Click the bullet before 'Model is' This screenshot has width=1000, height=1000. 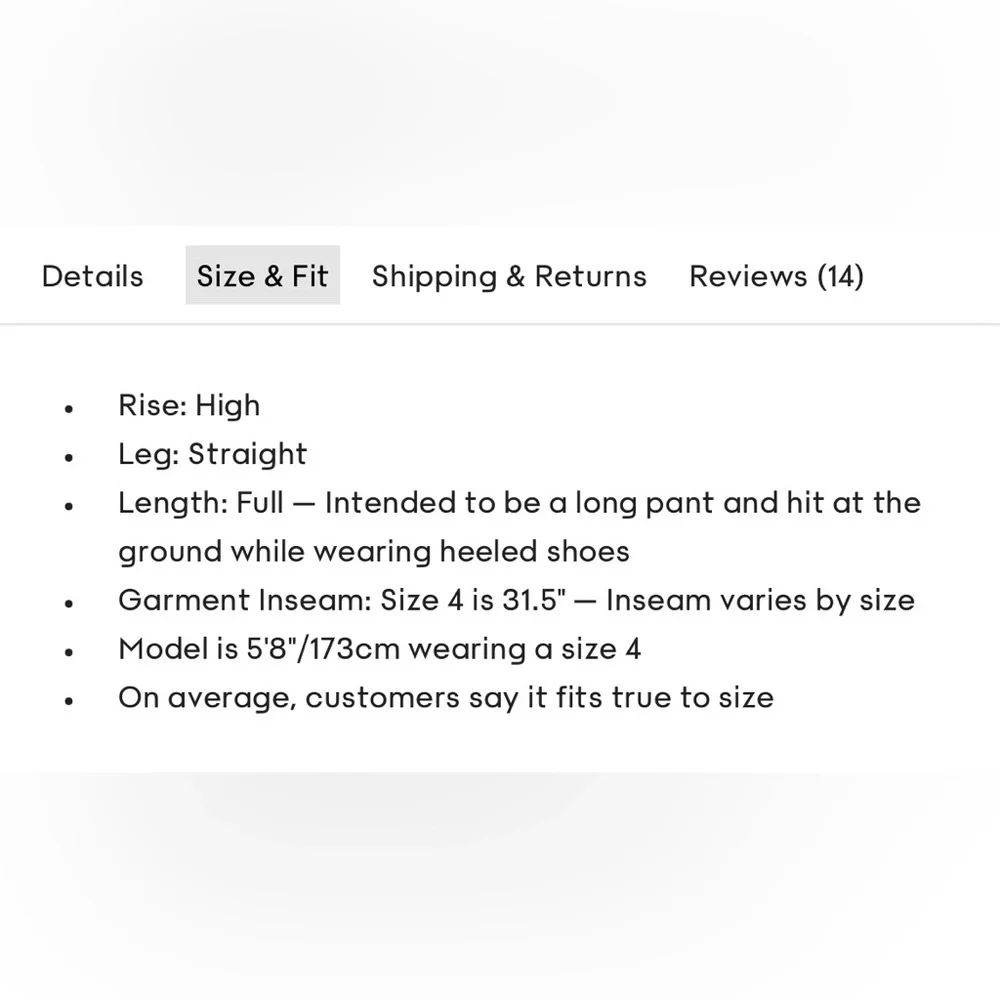coord(69,652)
